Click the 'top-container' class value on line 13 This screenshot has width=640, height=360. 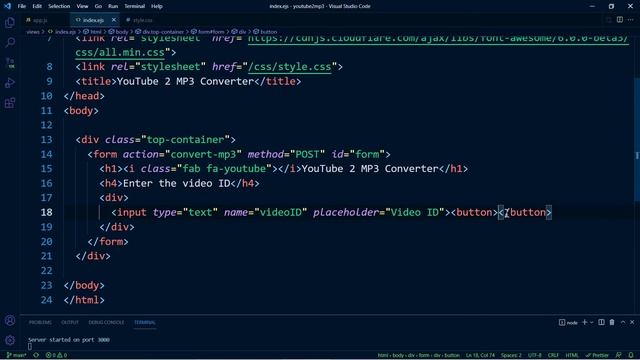(185, 140)
